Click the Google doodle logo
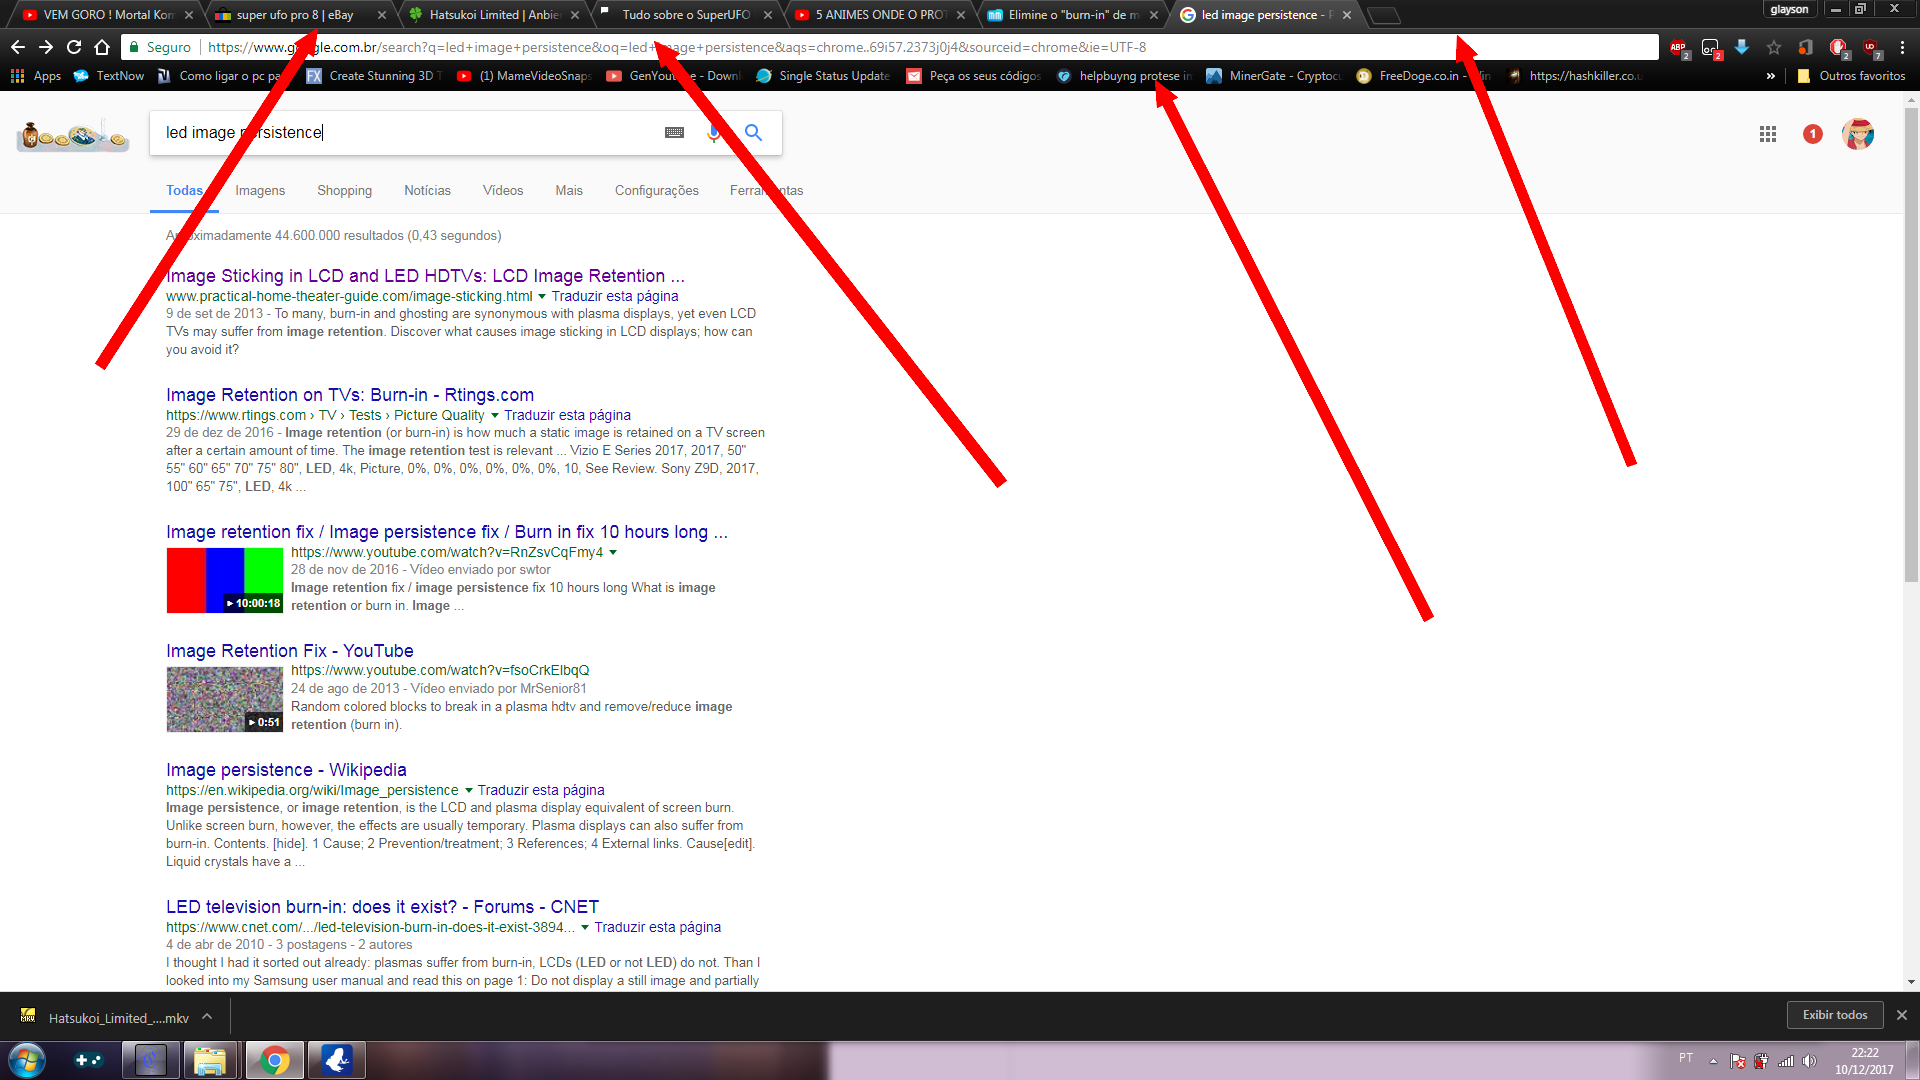Screen dimensions: 1920x1080 tap(73, 134)
